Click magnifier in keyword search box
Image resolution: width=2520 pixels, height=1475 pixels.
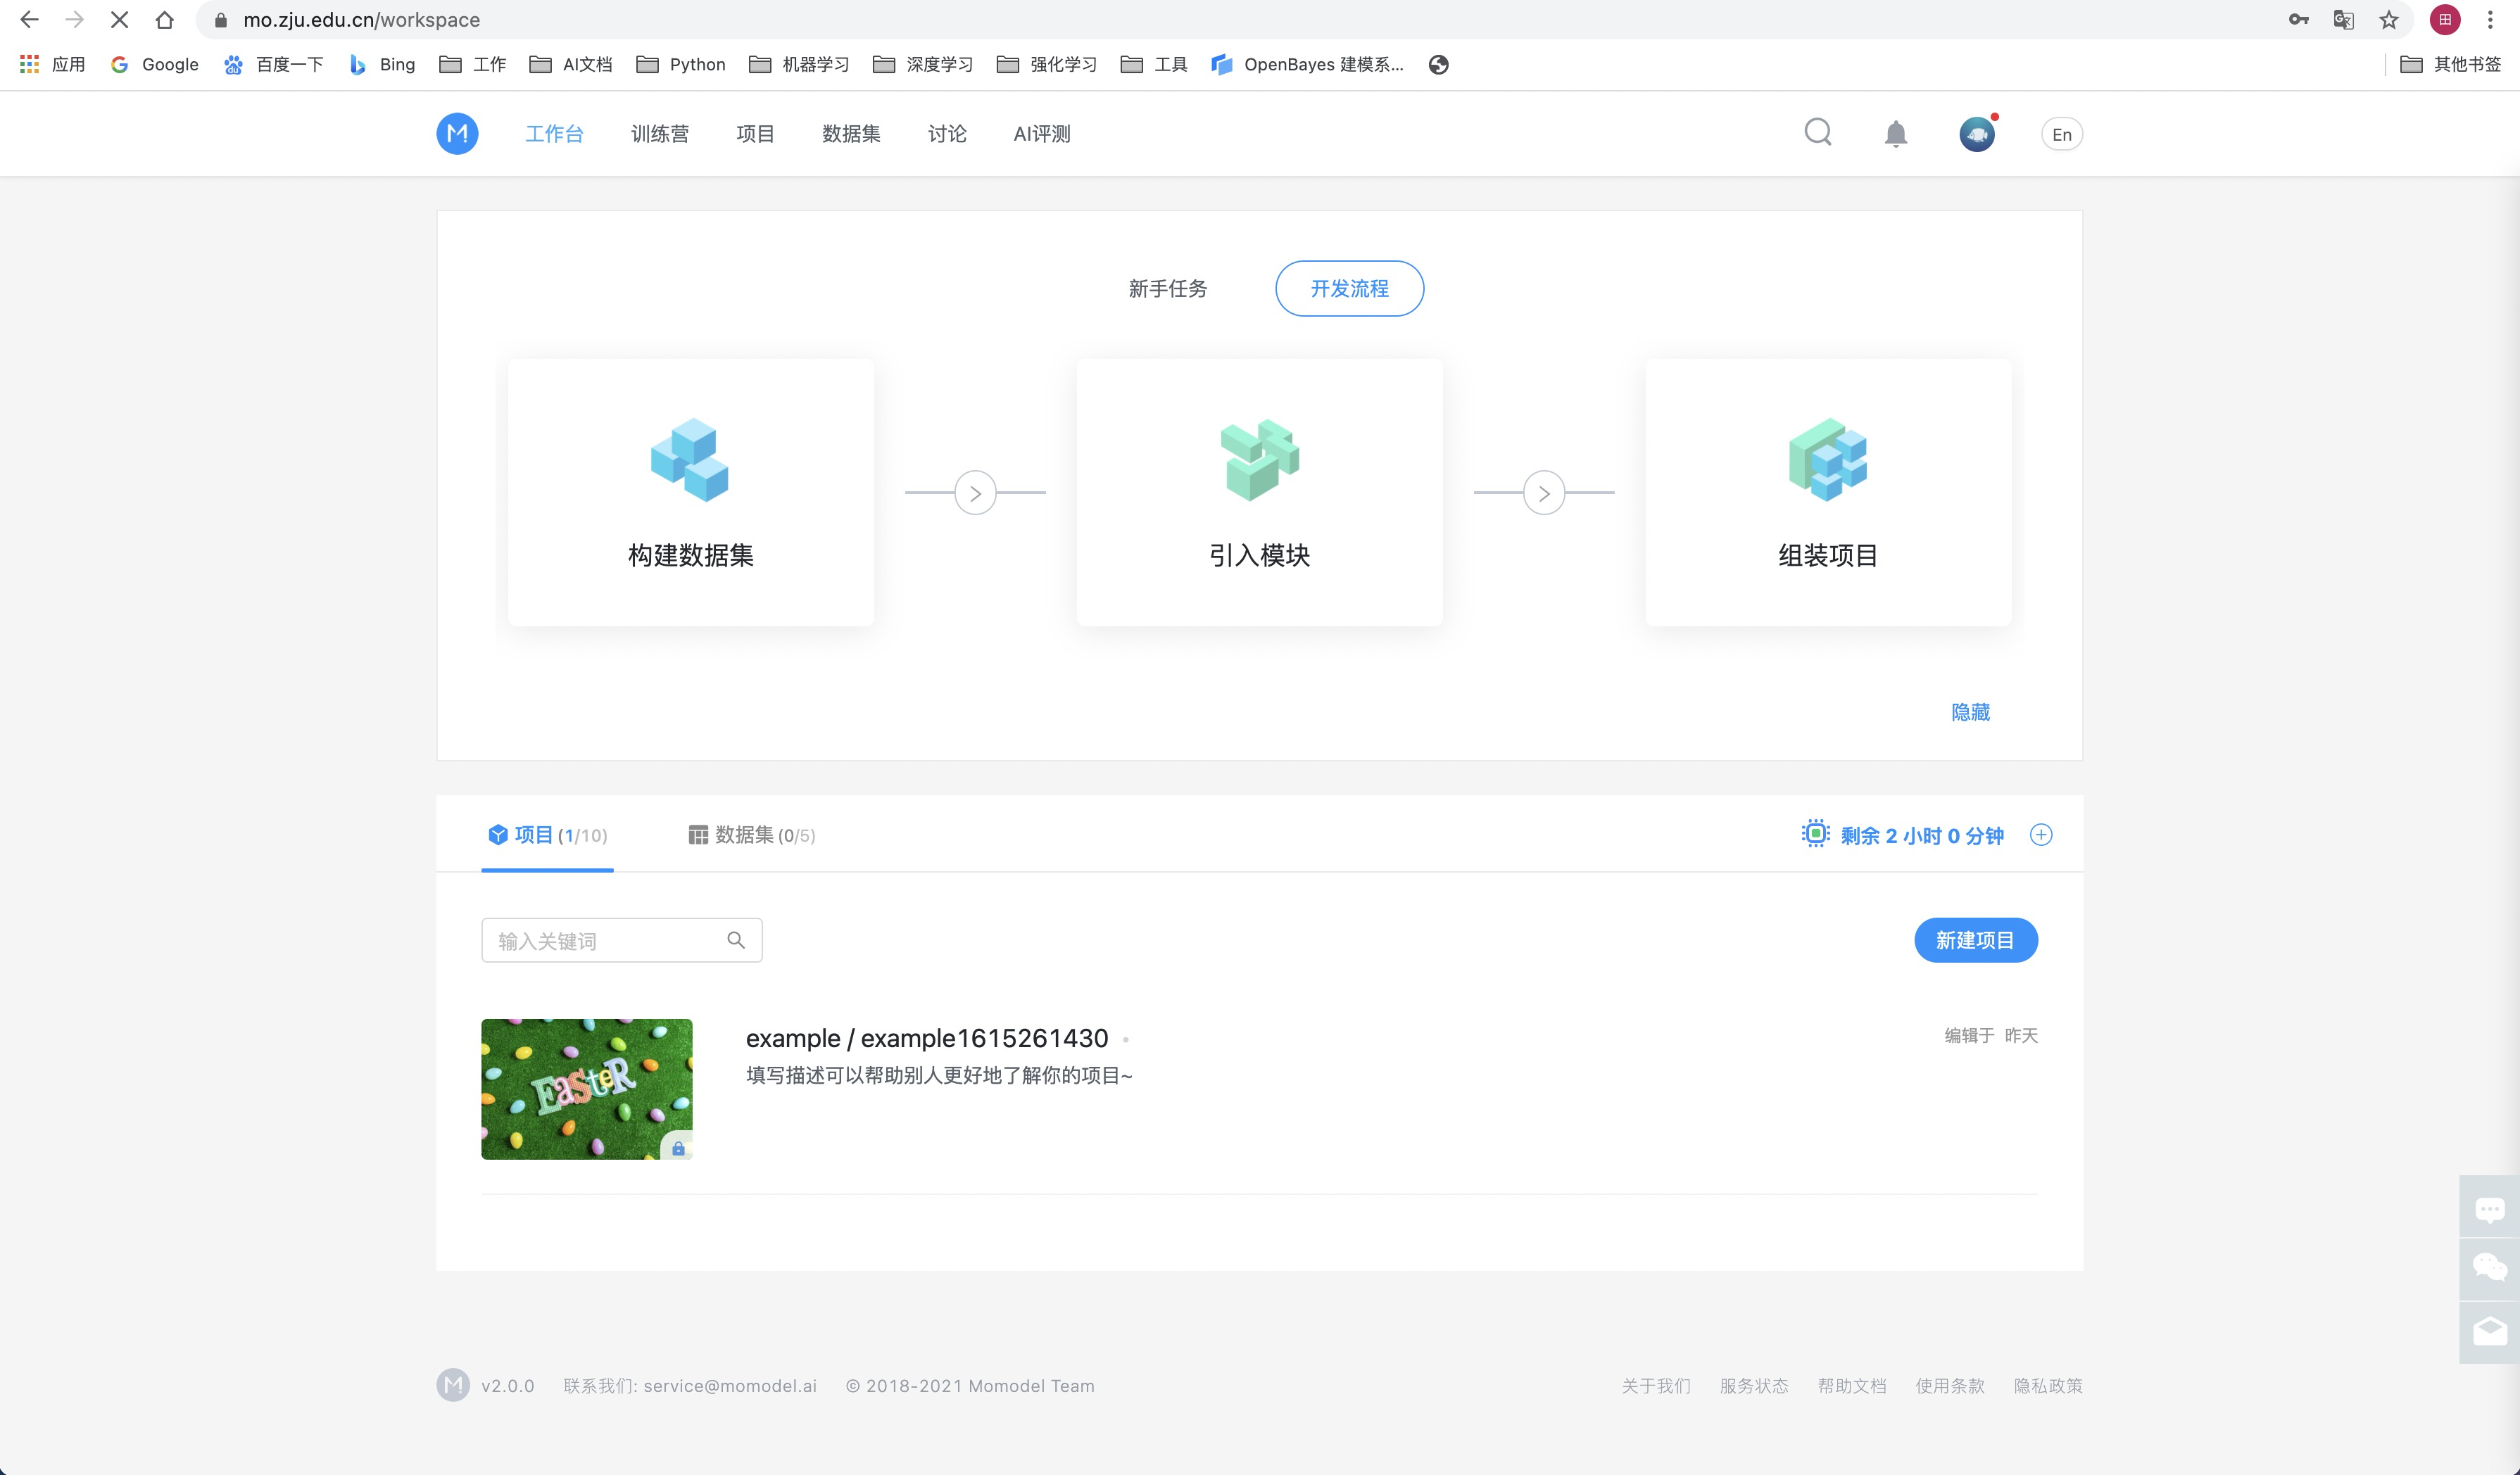(736, 940)
